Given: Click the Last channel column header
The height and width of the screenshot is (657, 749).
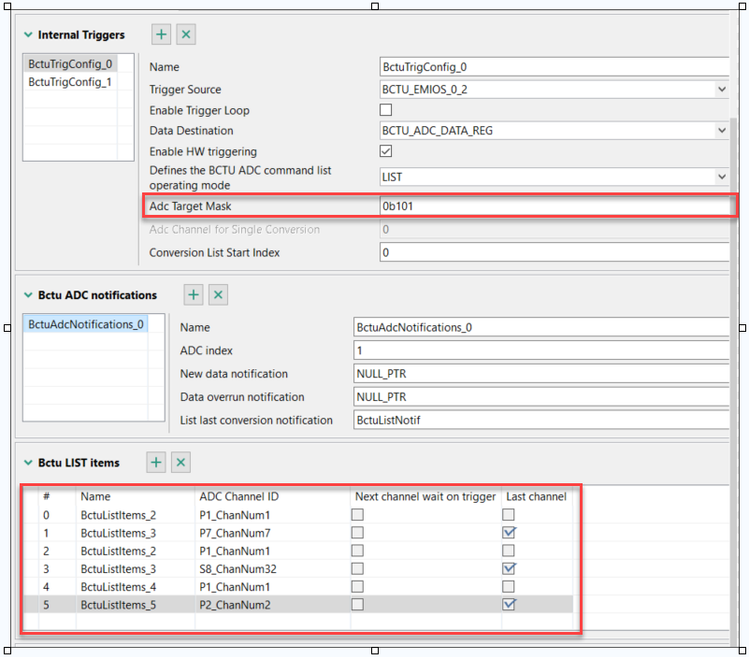Looking at the screenshot, I should (x=536, y=497).
